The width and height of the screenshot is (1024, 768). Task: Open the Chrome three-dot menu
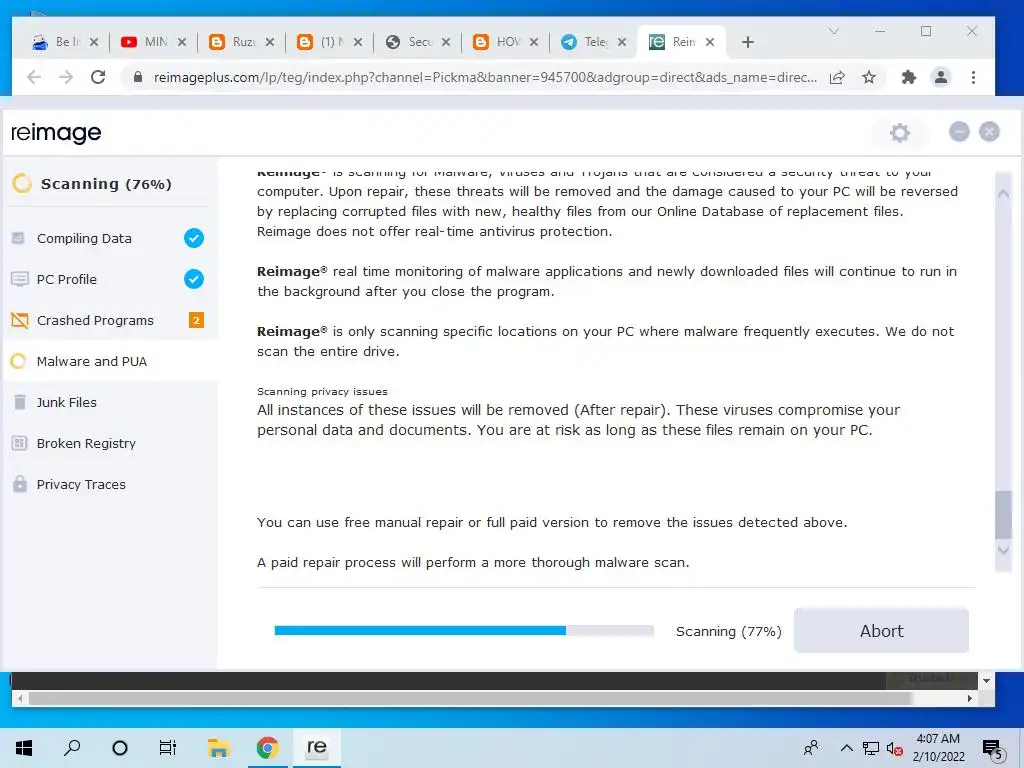973,77
